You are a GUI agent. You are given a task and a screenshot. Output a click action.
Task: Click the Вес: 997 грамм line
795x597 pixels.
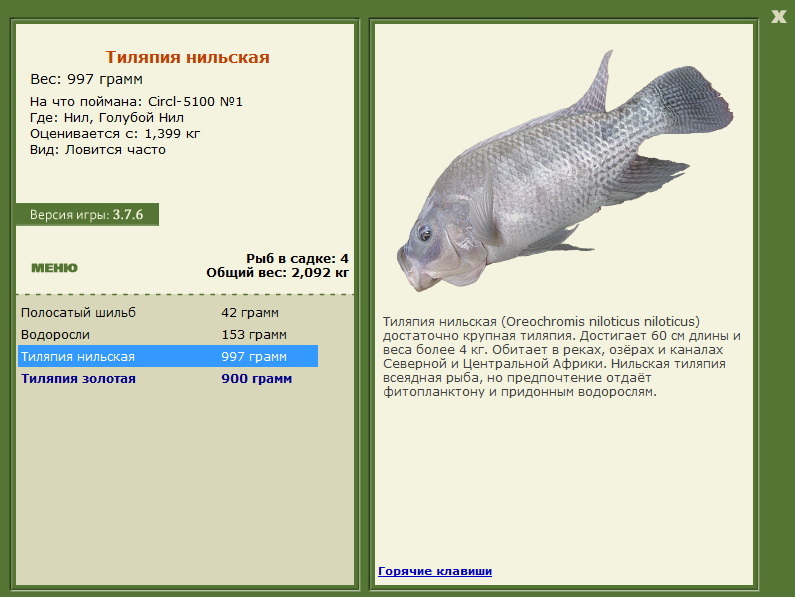(87, 80)
